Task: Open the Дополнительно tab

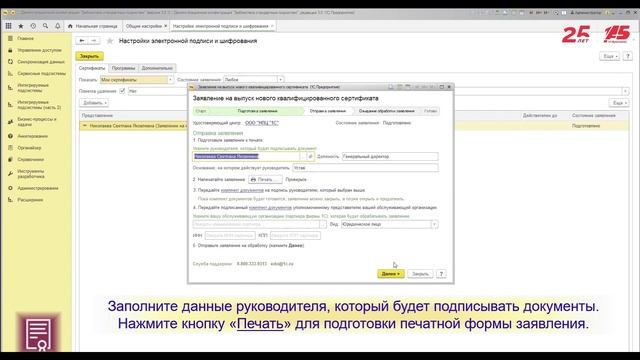Action: (157, 68)
